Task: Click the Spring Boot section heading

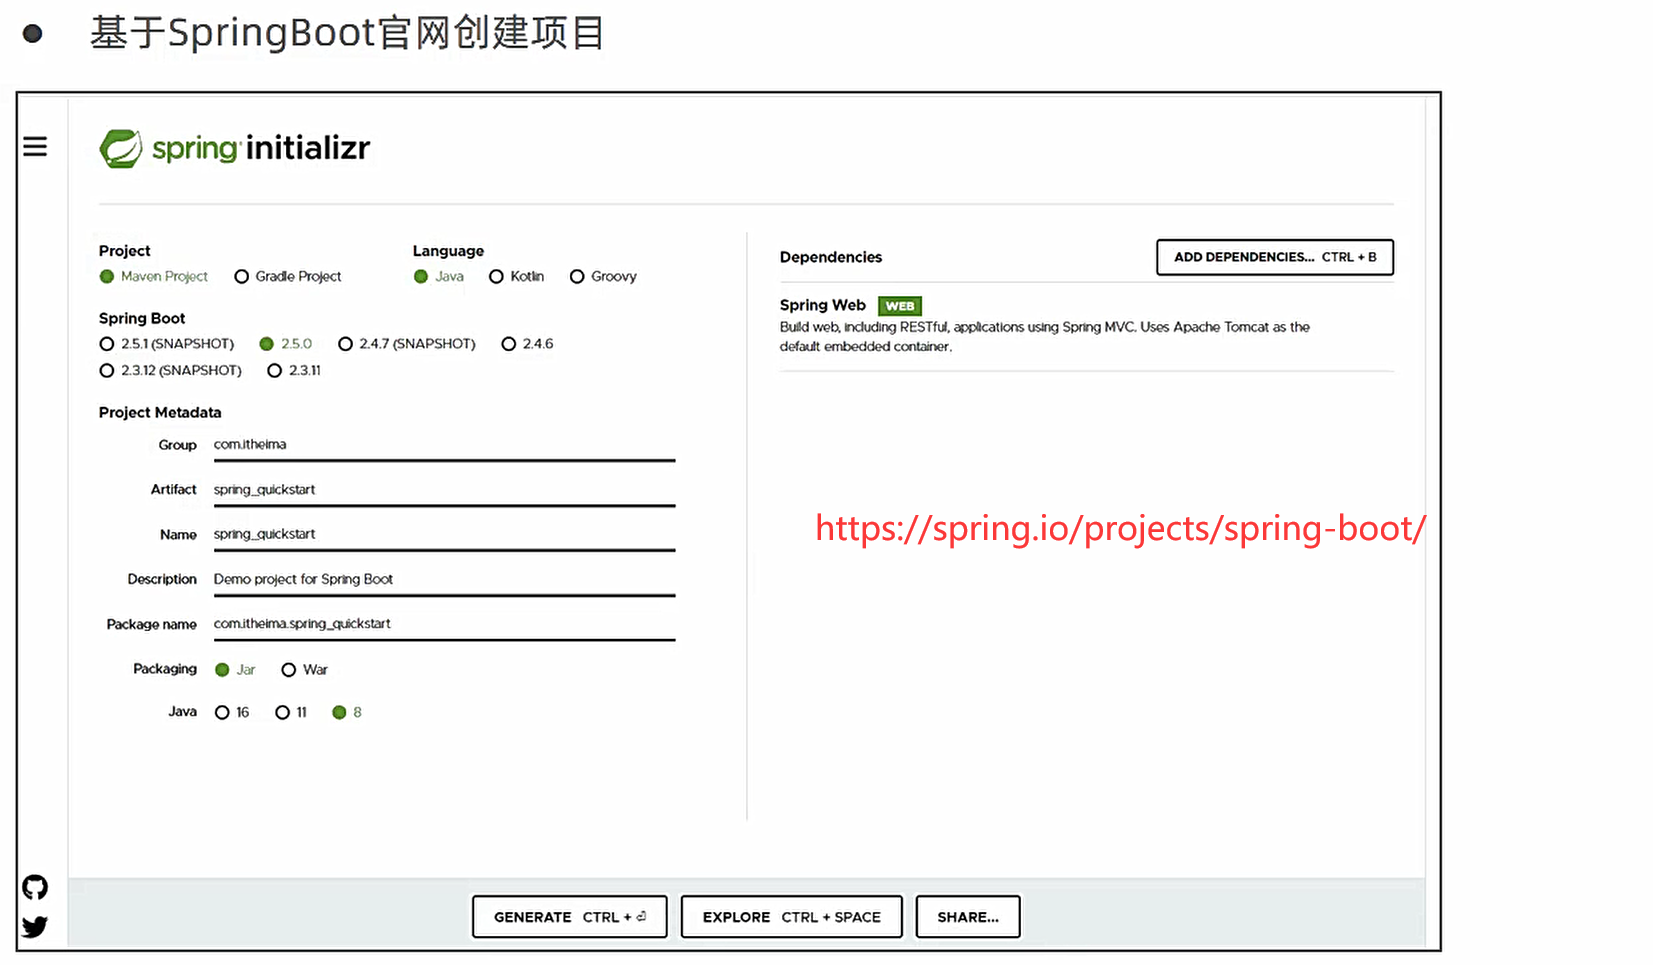Action: [x=142, y=318]
